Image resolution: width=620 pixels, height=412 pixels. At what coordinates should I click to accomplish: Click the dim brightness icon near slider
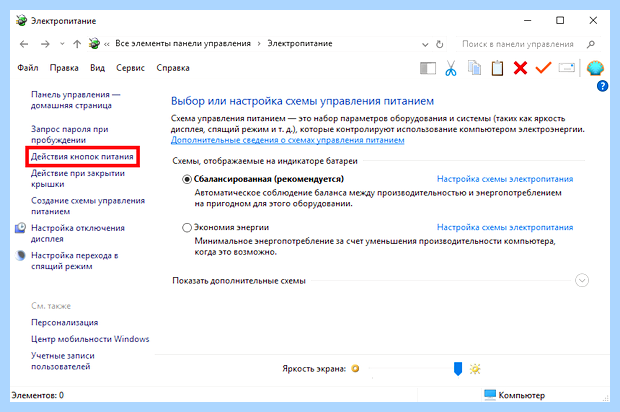355,369
